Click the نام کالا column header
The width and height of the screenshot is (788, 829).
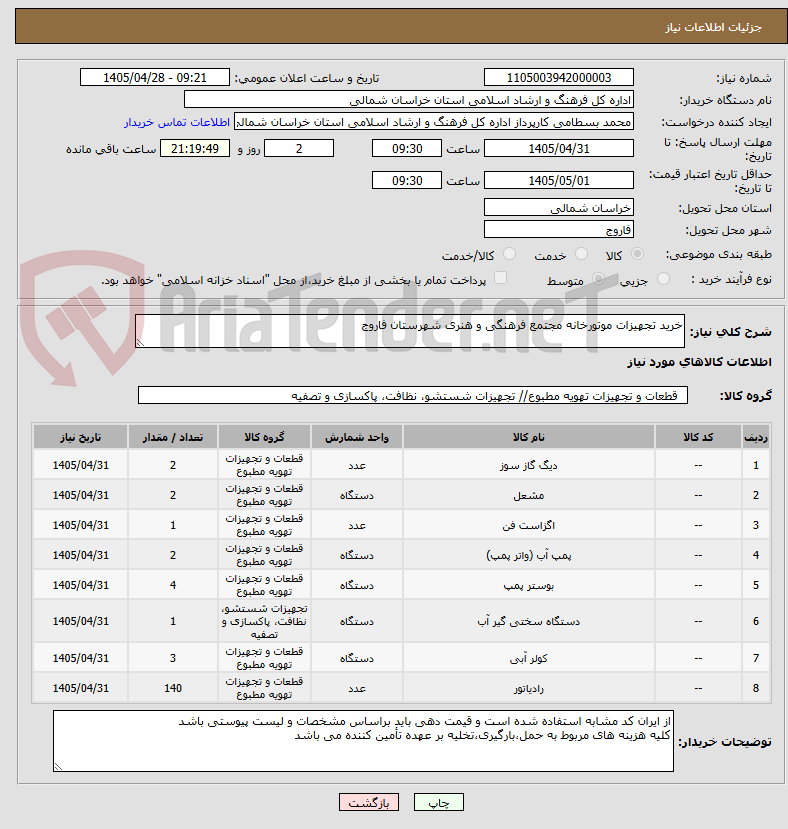point(529,437)
